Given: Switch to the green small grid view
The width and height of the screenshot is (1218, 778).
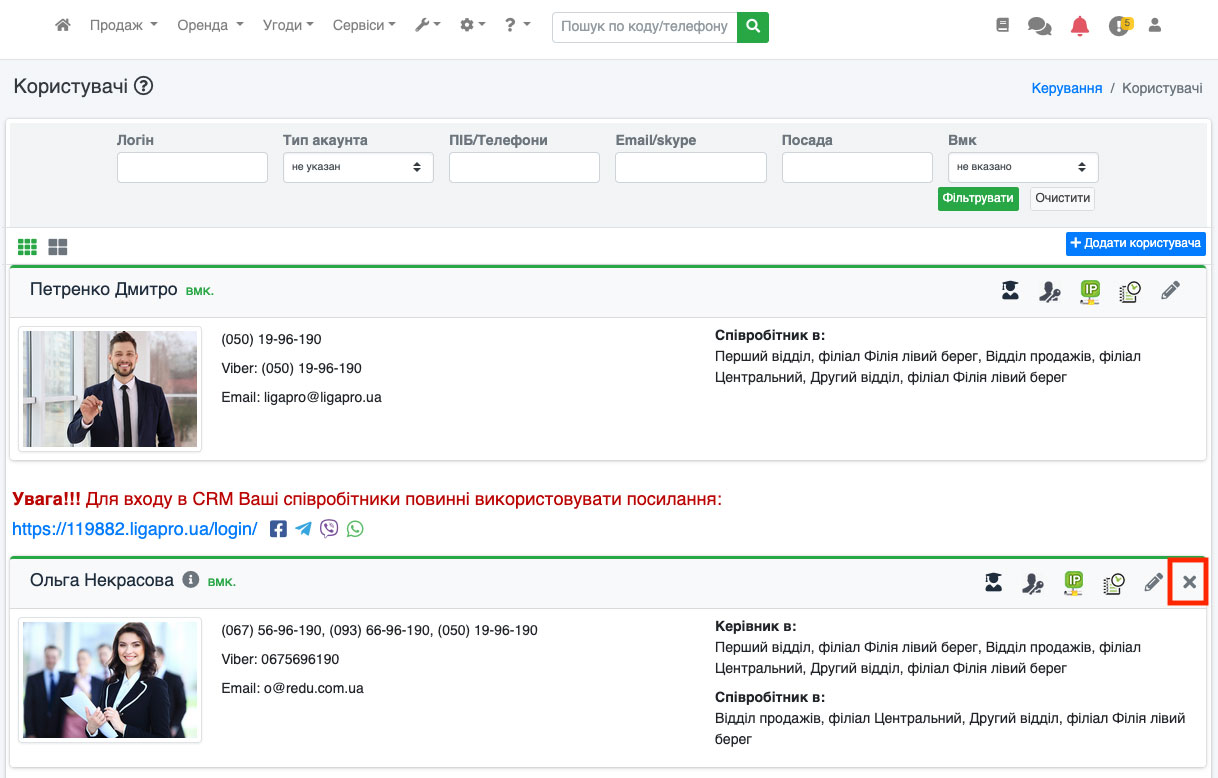Looking at the screenshot, I should [x=27, y=247].
